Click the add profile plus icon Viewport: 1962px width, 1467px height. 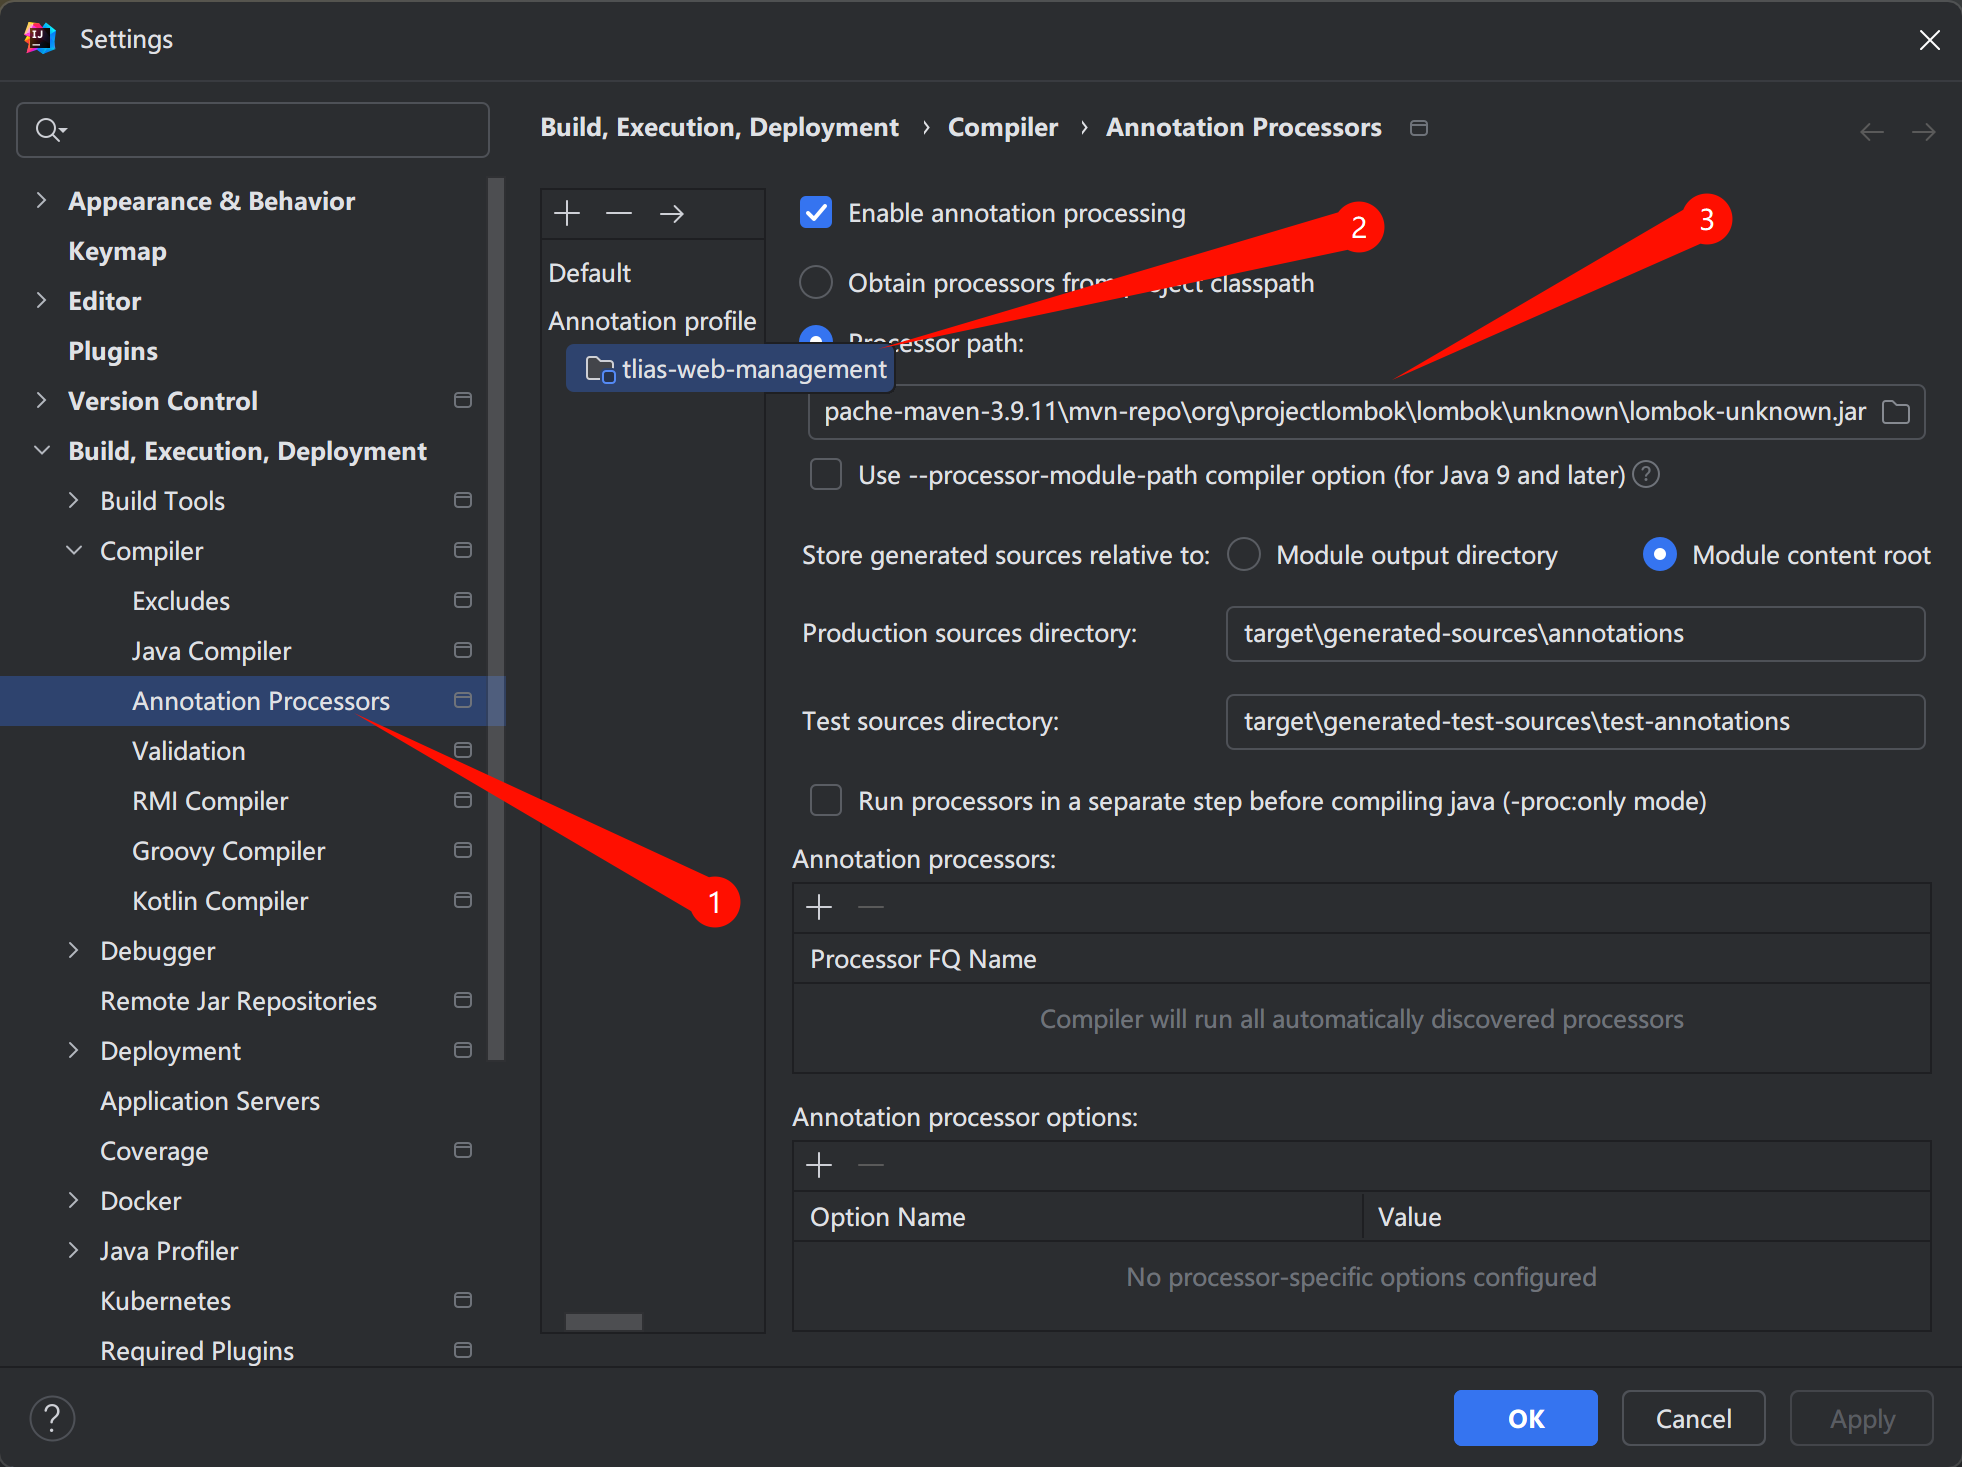click(x=567, y=213)
